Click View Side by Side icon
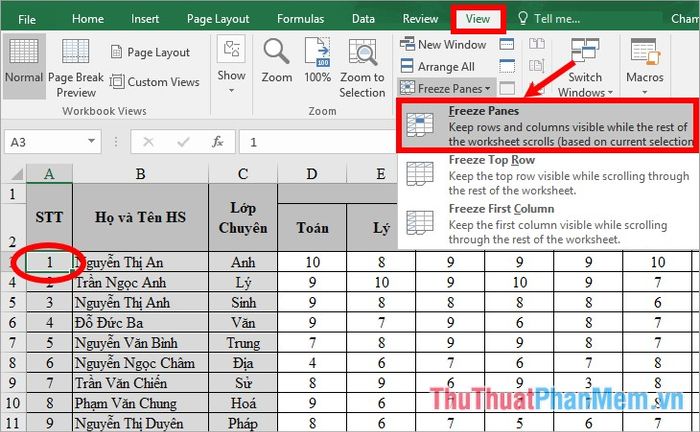Screen dimensions: 700x432 [537, 44]
